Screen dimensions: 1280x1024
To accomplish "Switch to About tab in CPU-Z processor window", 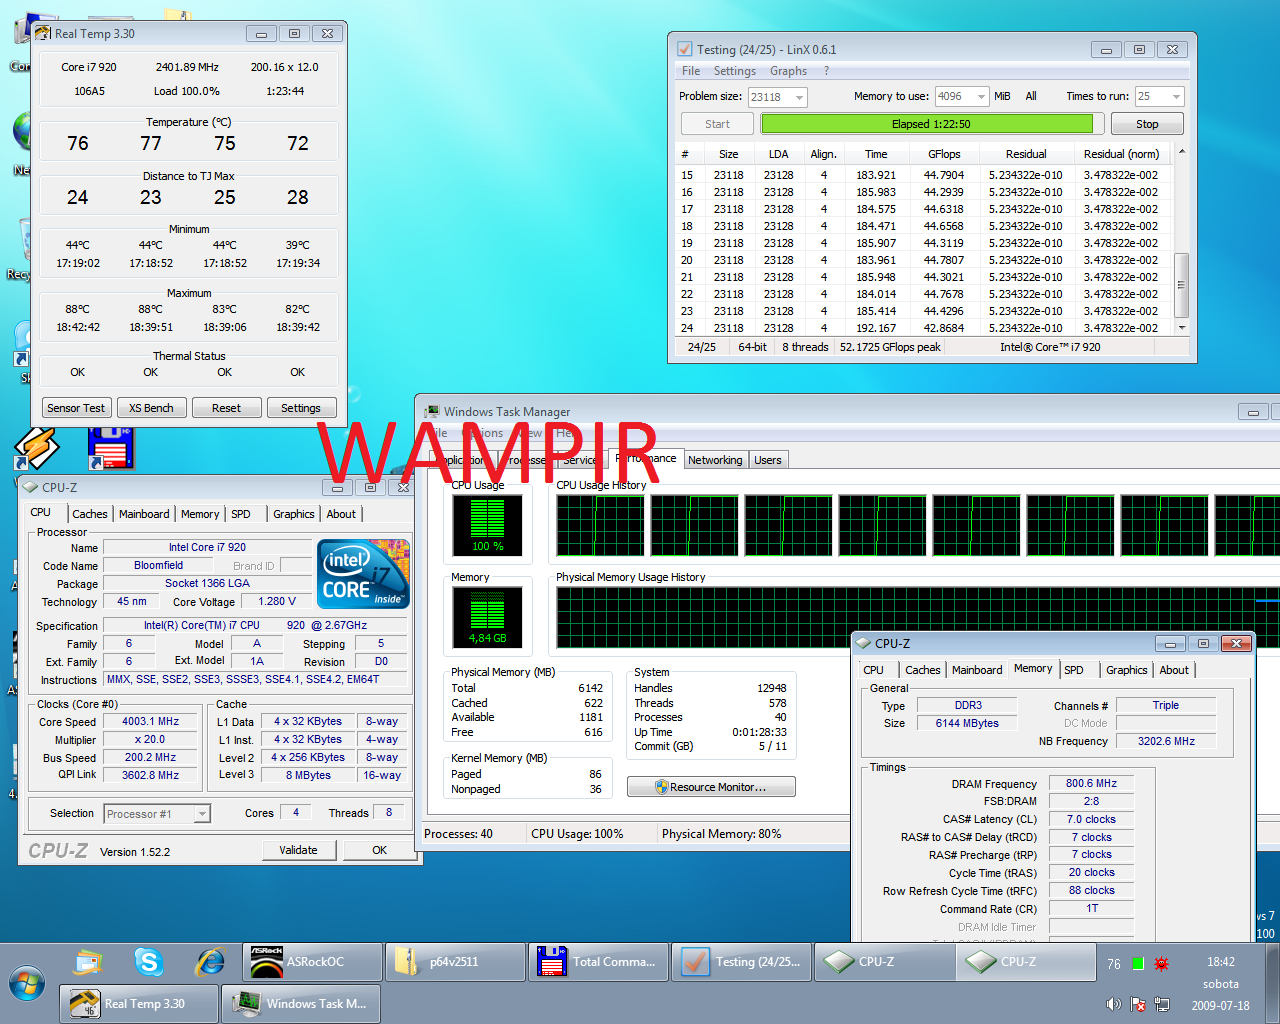I will point(341,514).
